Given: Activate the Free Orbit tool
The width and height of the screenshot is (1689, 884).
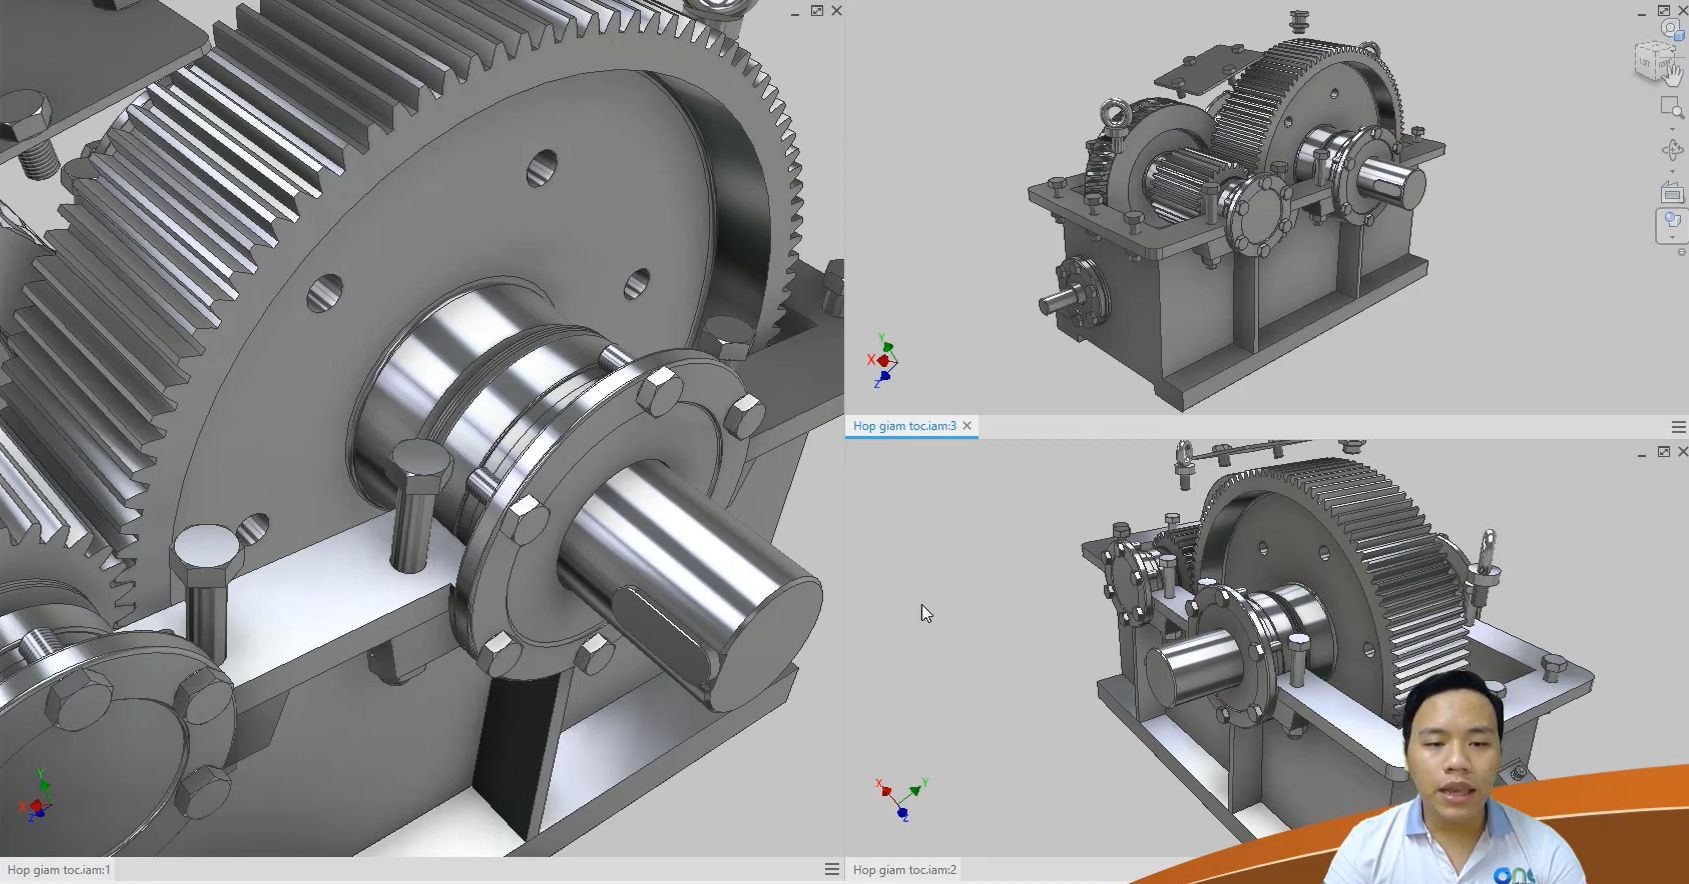Looking at the screenshot, I should (x=1672, y=150).
